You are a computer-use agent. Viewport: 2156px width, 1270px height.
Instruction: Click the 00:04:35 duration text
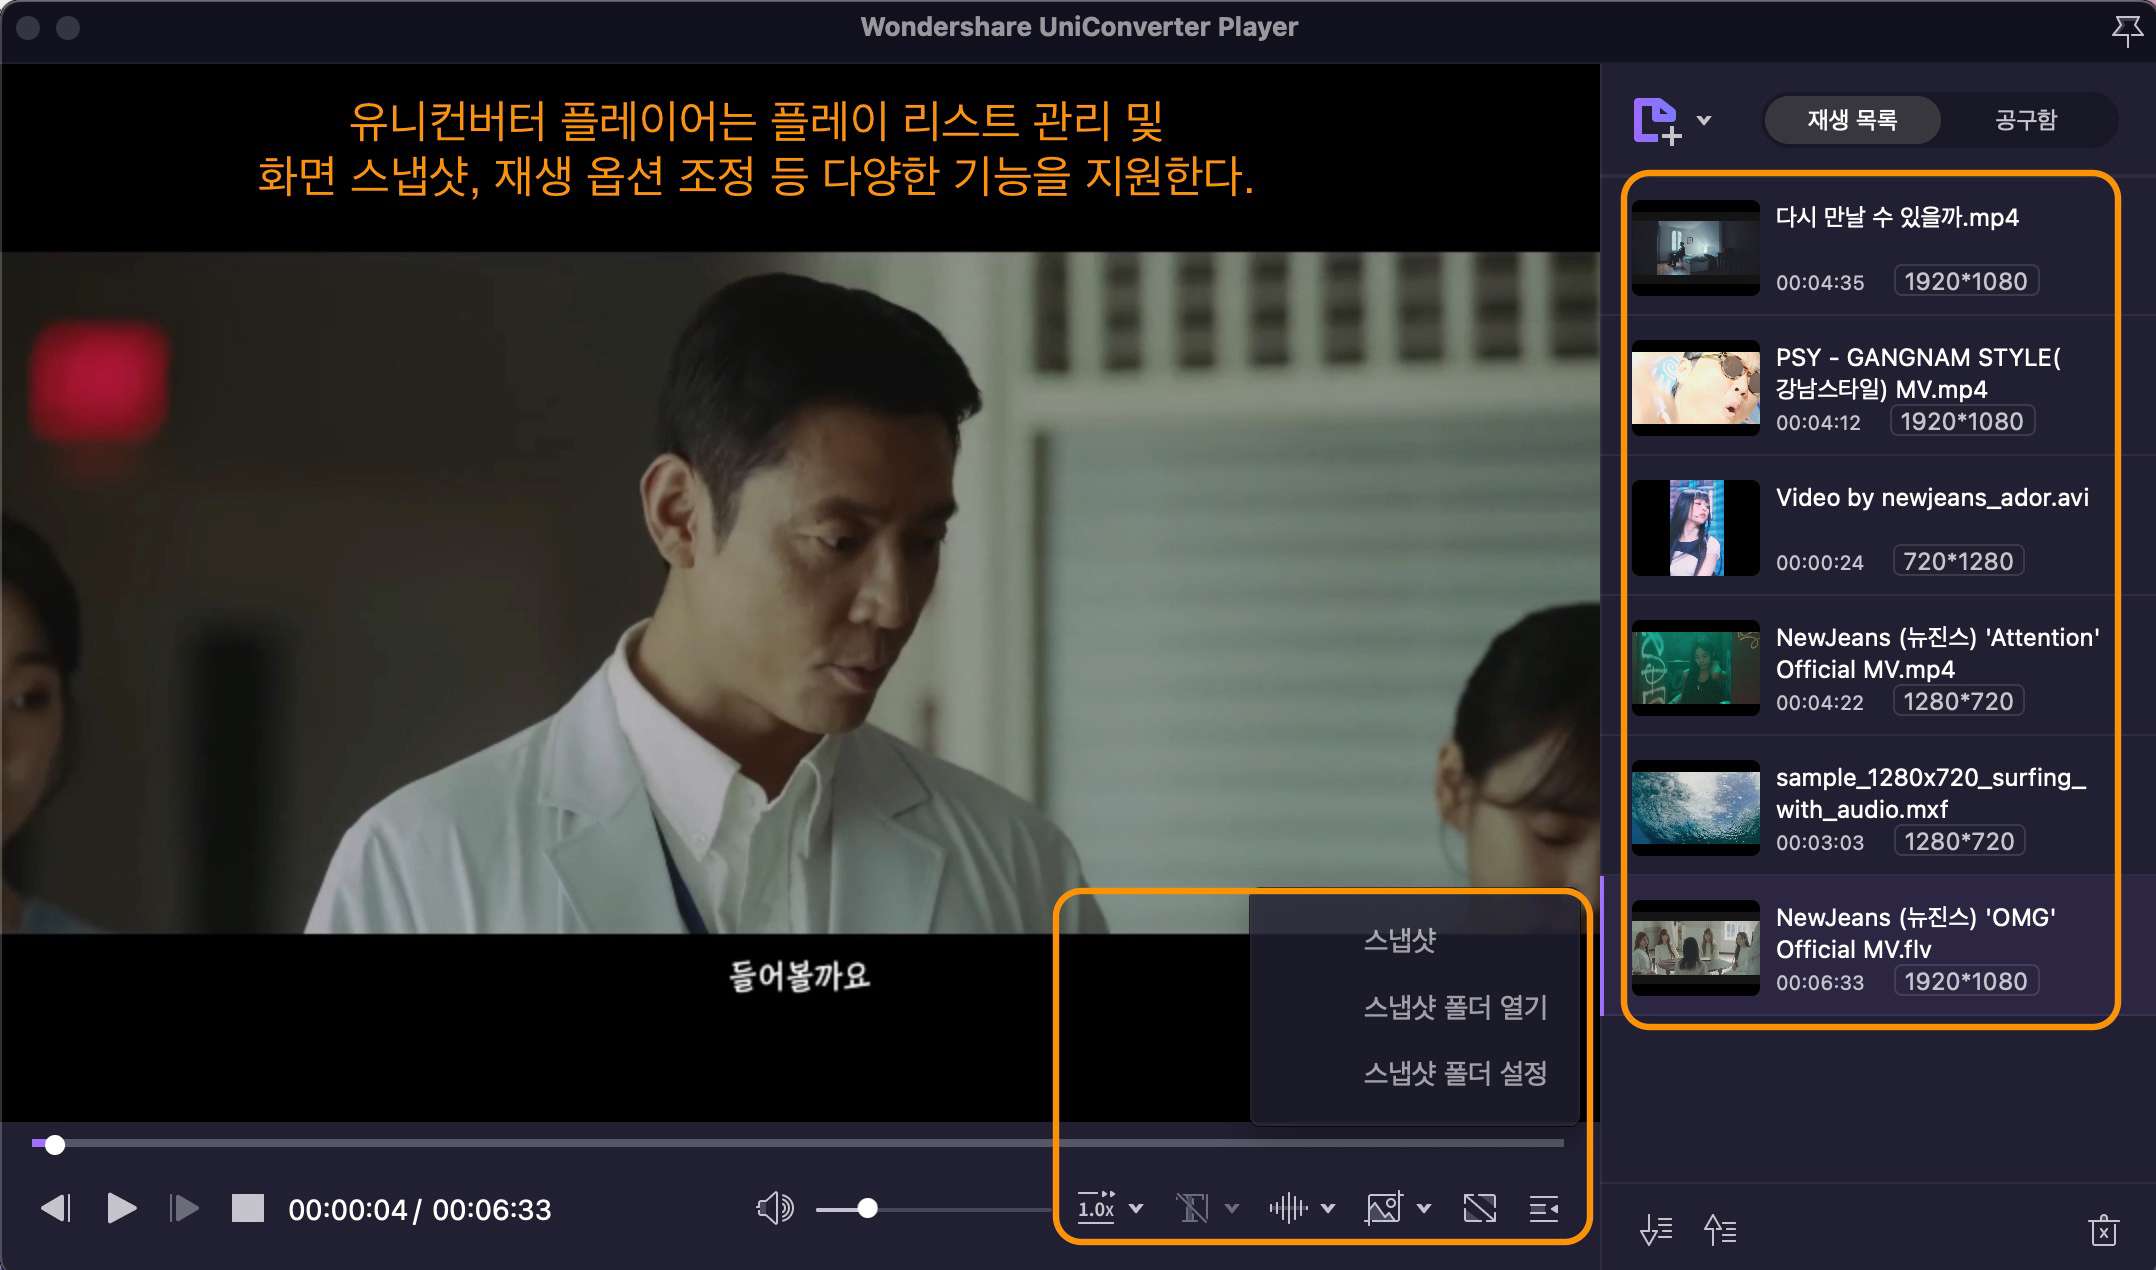[x=1820, y=283]
